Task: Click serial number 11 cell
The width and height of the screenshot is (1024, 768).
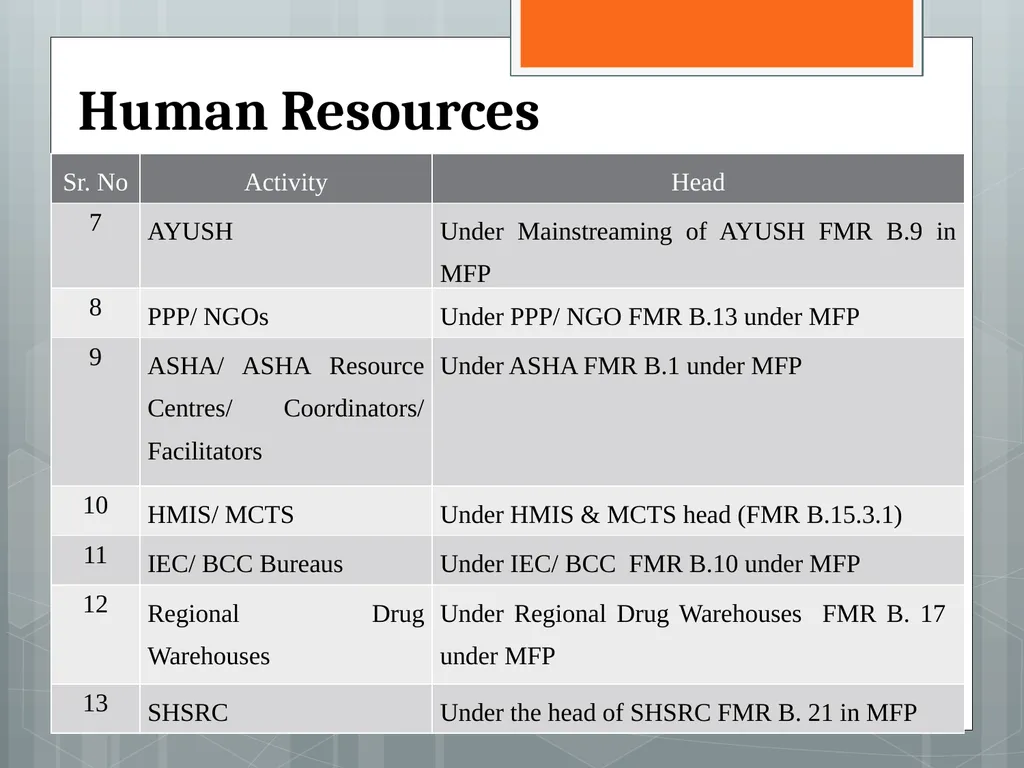Action: pos(95,560)
